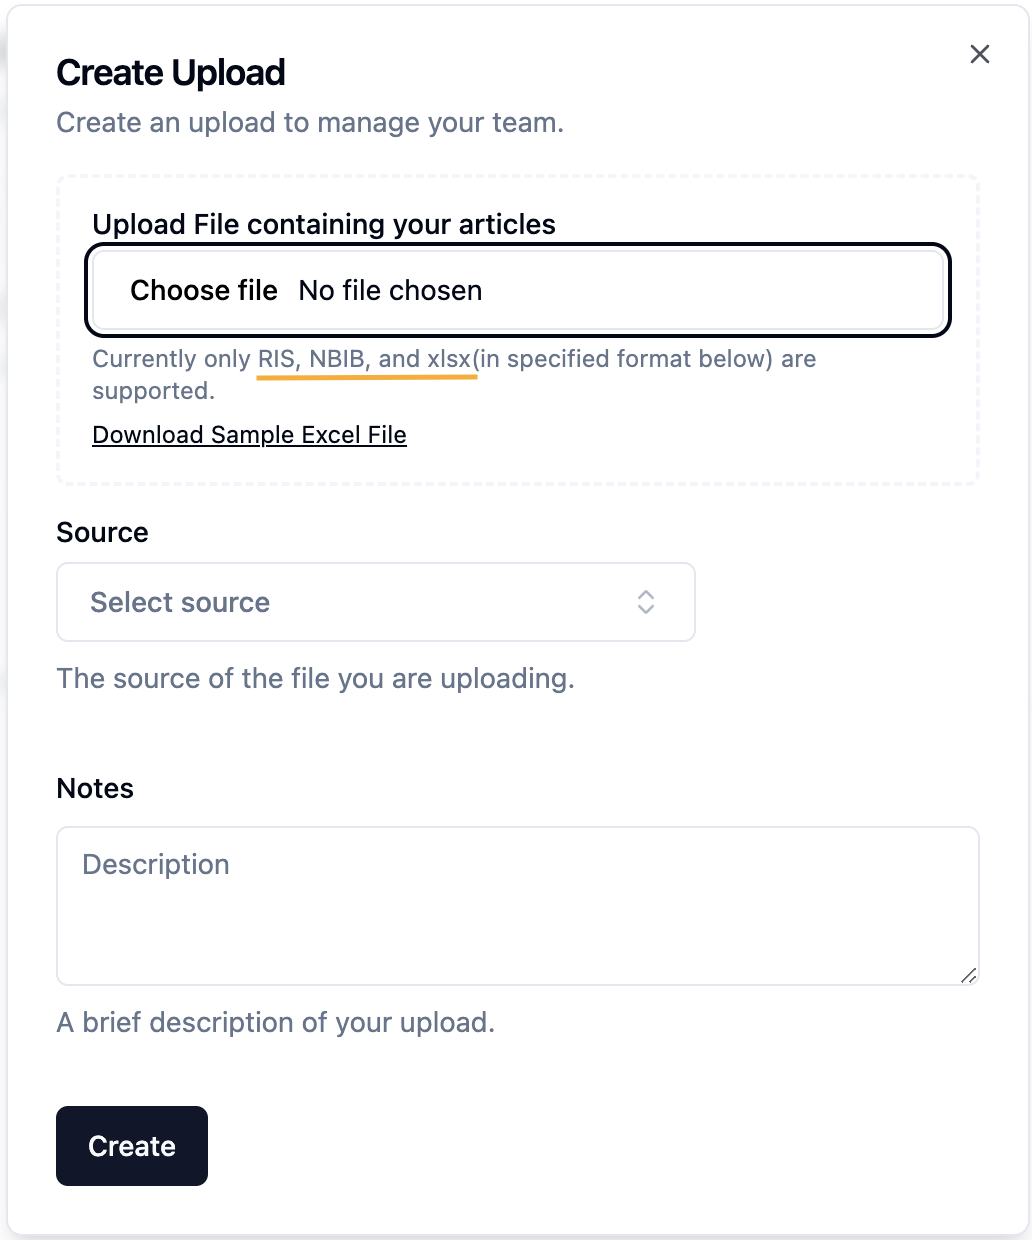
Task: Click the word 'supported.' in the format hint
Action: pyautogui.click(x=154, y=391)
